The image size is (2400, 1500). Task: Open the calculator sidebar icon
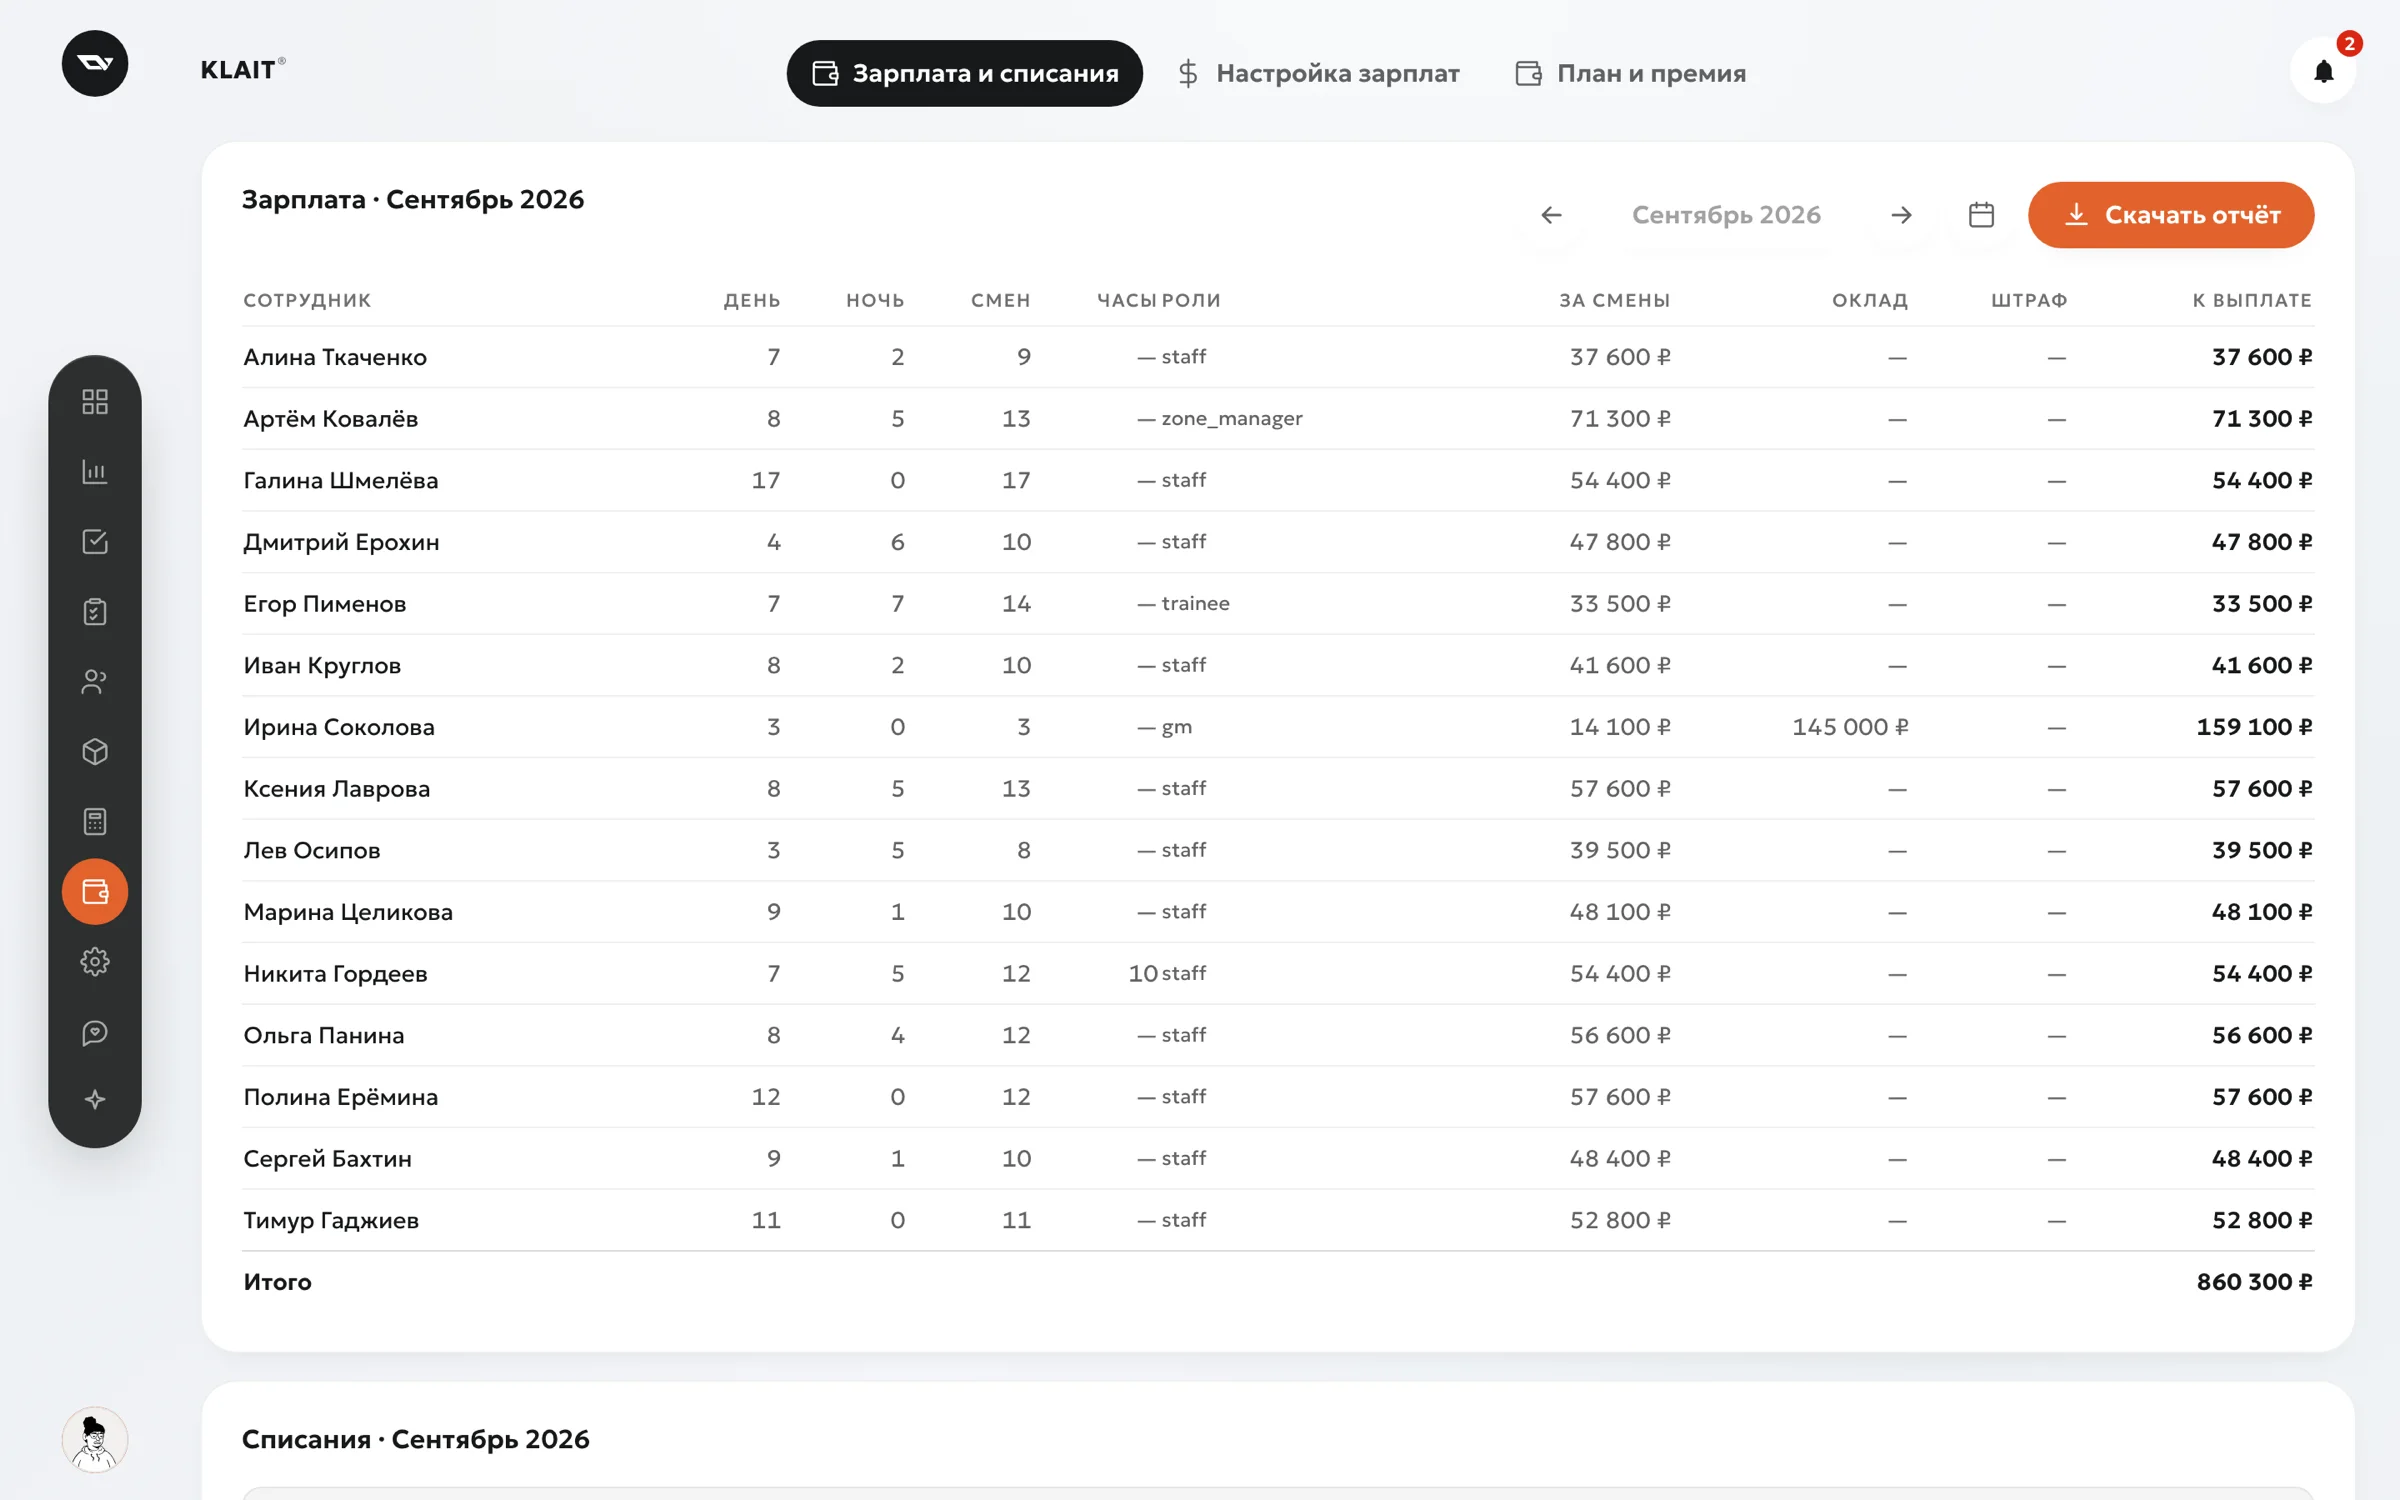pos(95,822)
